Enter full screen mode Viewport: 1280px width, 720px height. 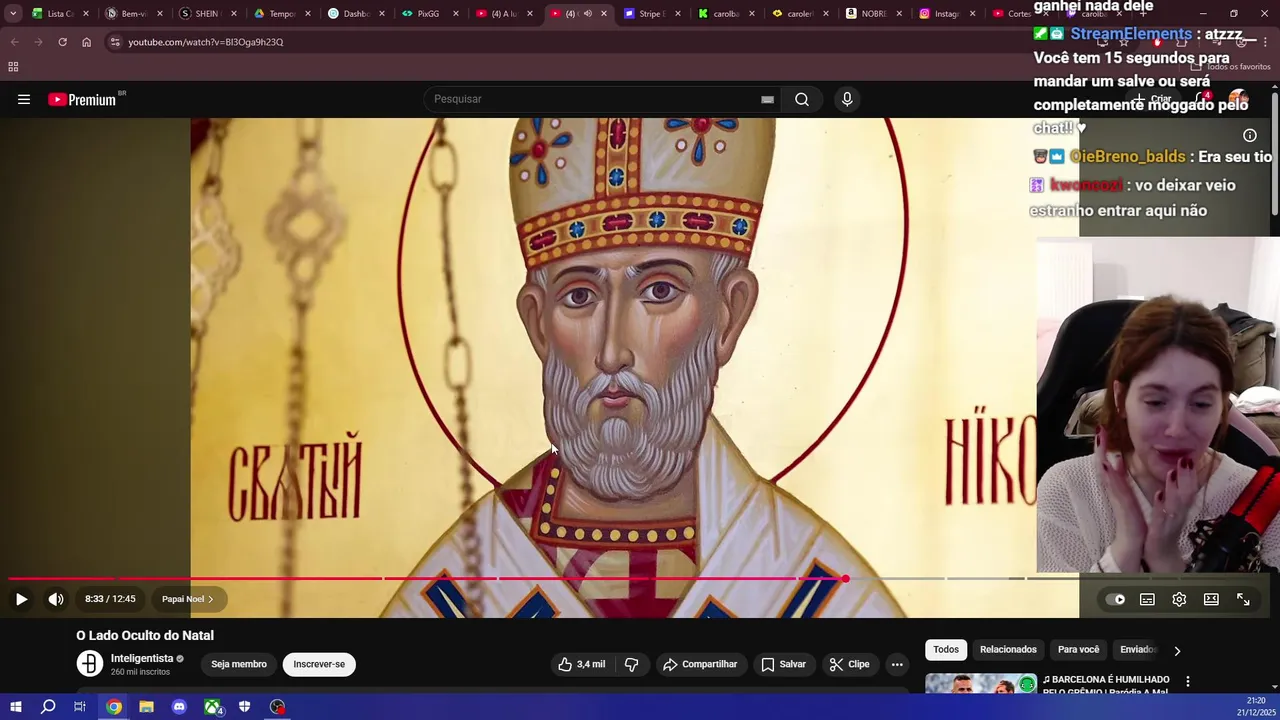1243,599
